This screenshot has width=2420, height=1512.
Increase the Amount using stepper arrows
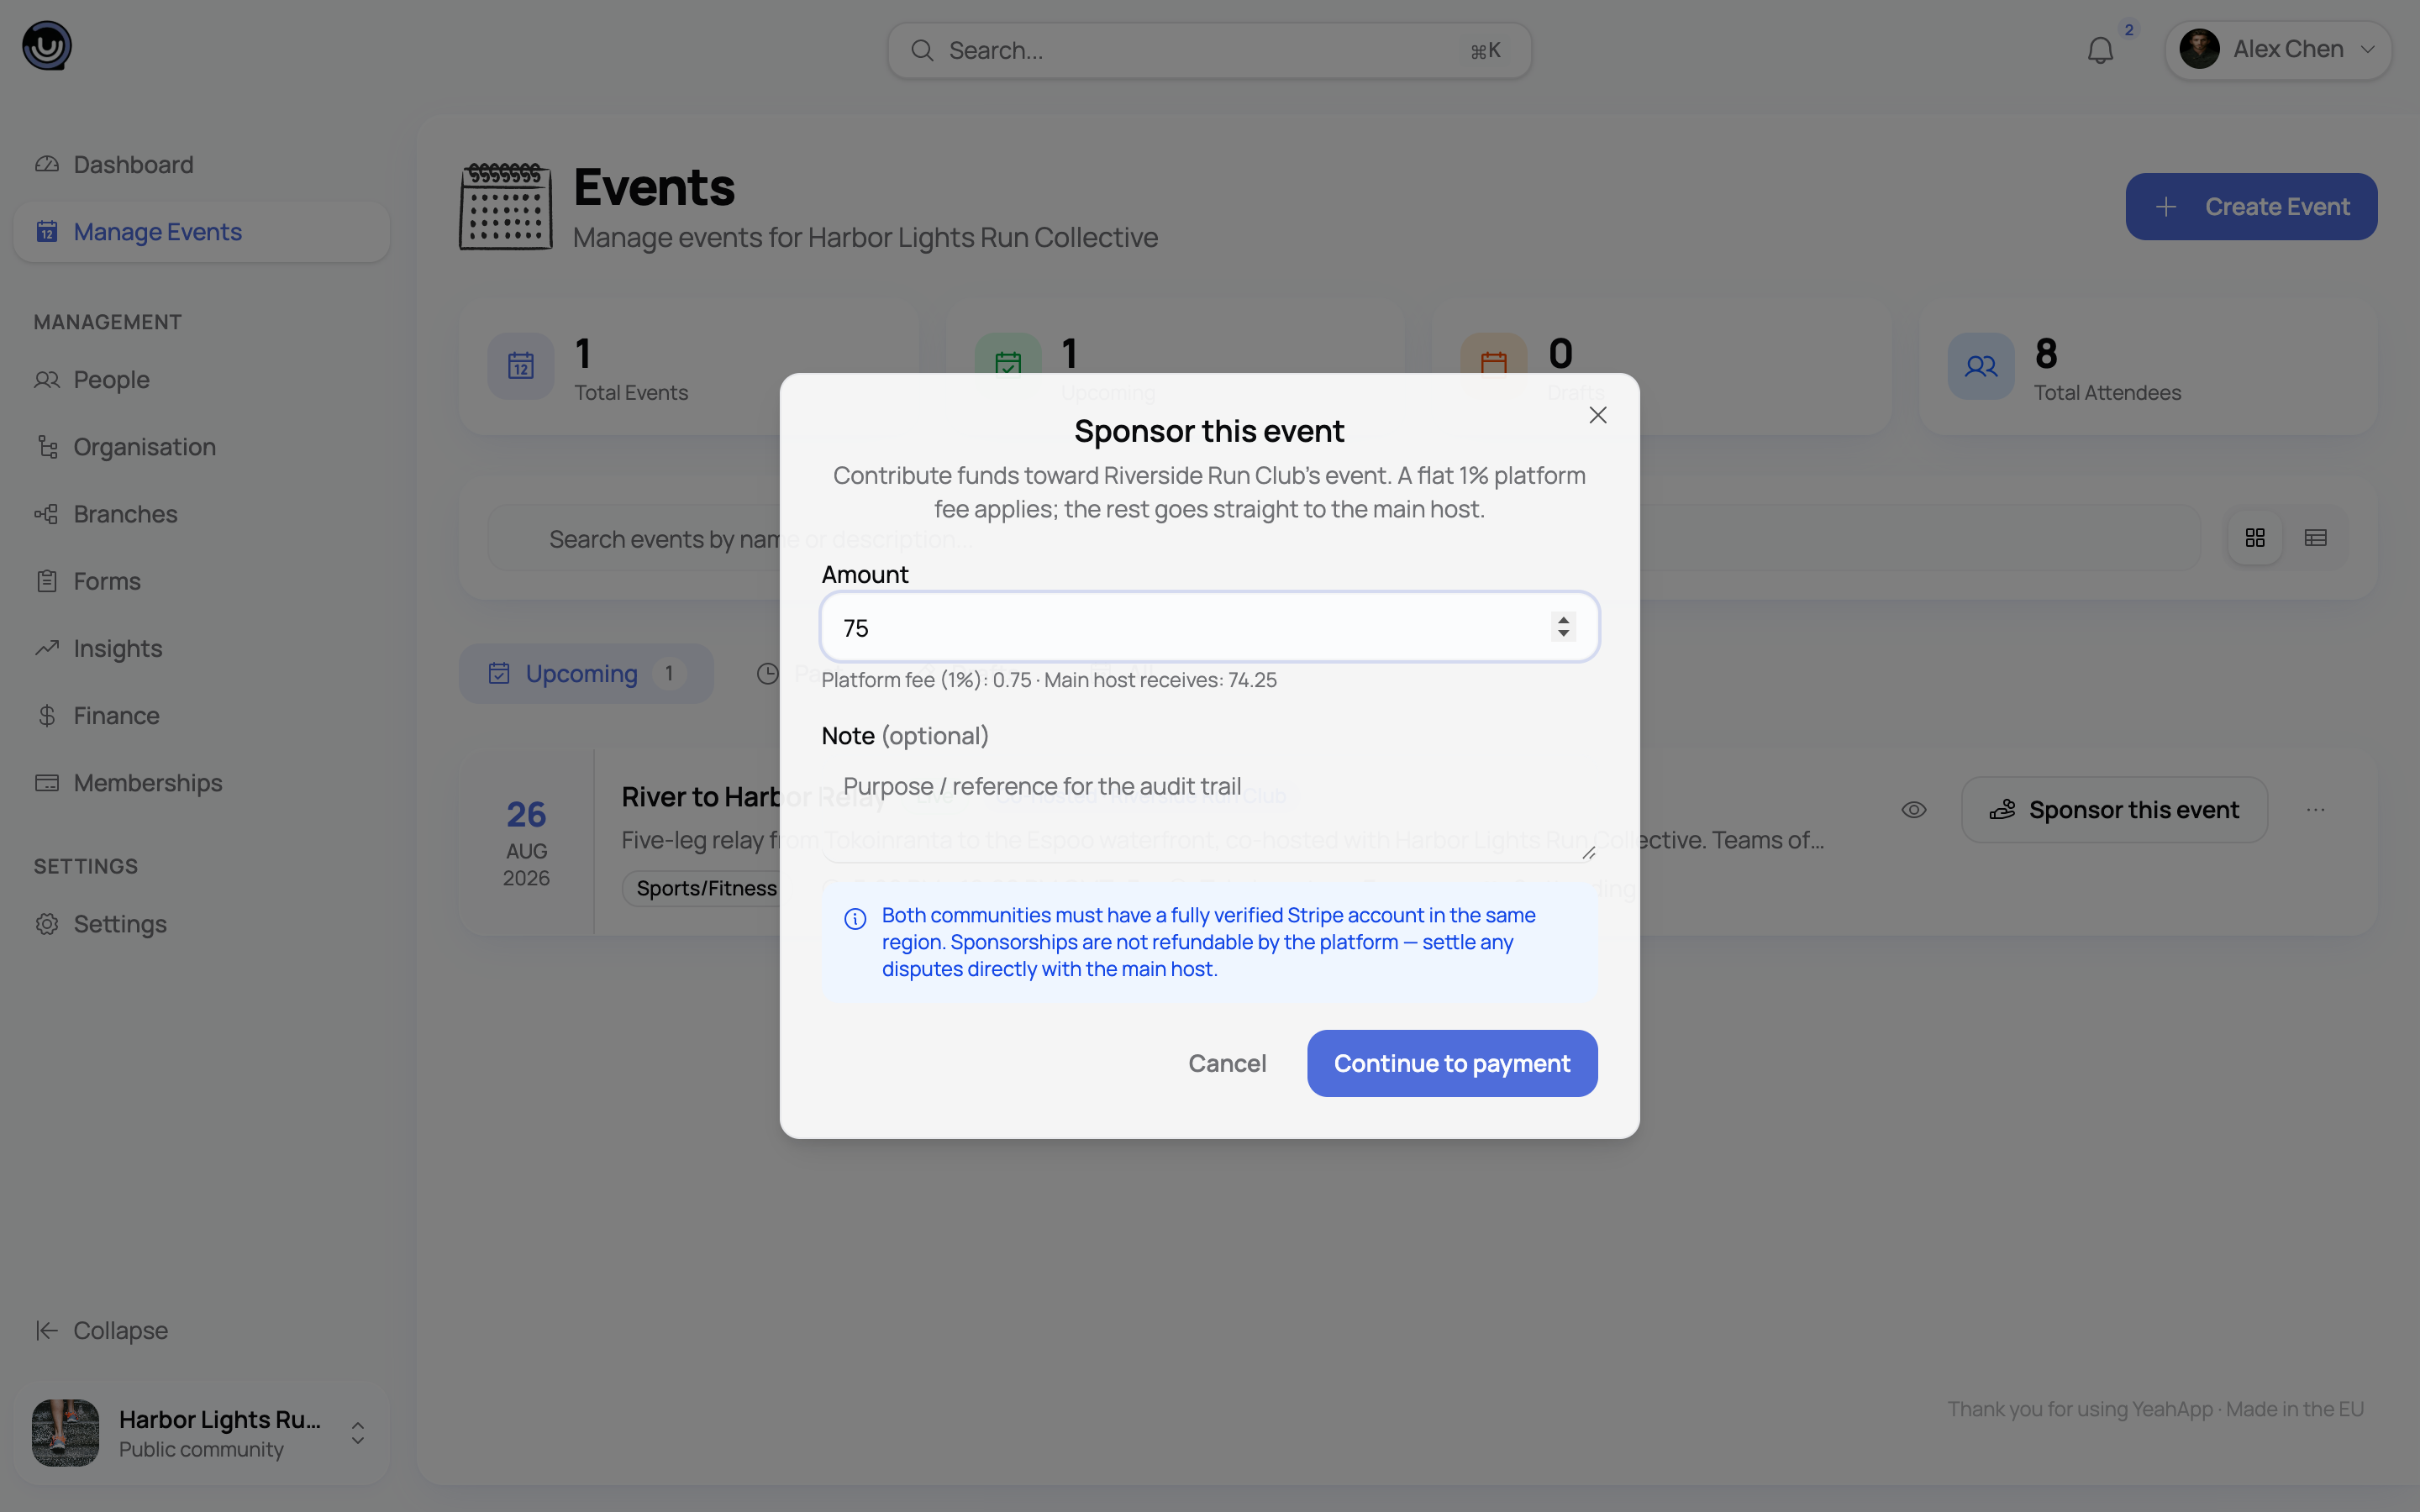[1563, 619]
